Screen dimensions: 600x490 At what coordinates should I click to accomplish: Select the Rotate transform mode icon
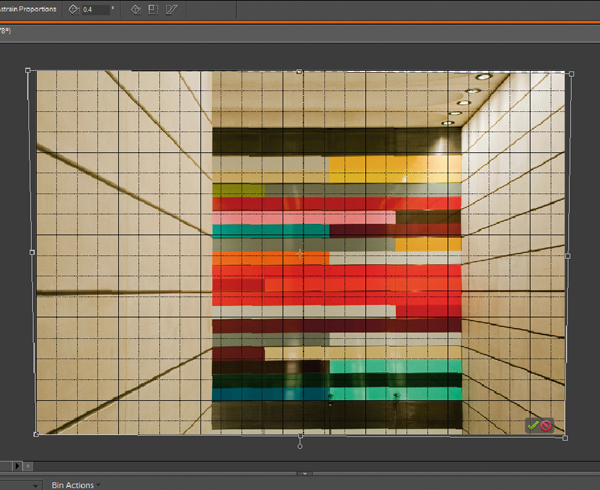(x=135, y=10)
